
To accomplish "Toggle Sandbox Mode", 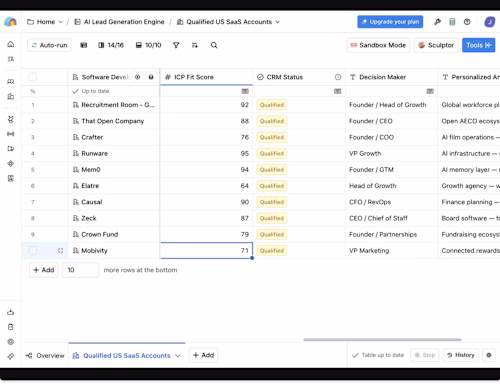I will pyautogui.click(x=378, y=45).
